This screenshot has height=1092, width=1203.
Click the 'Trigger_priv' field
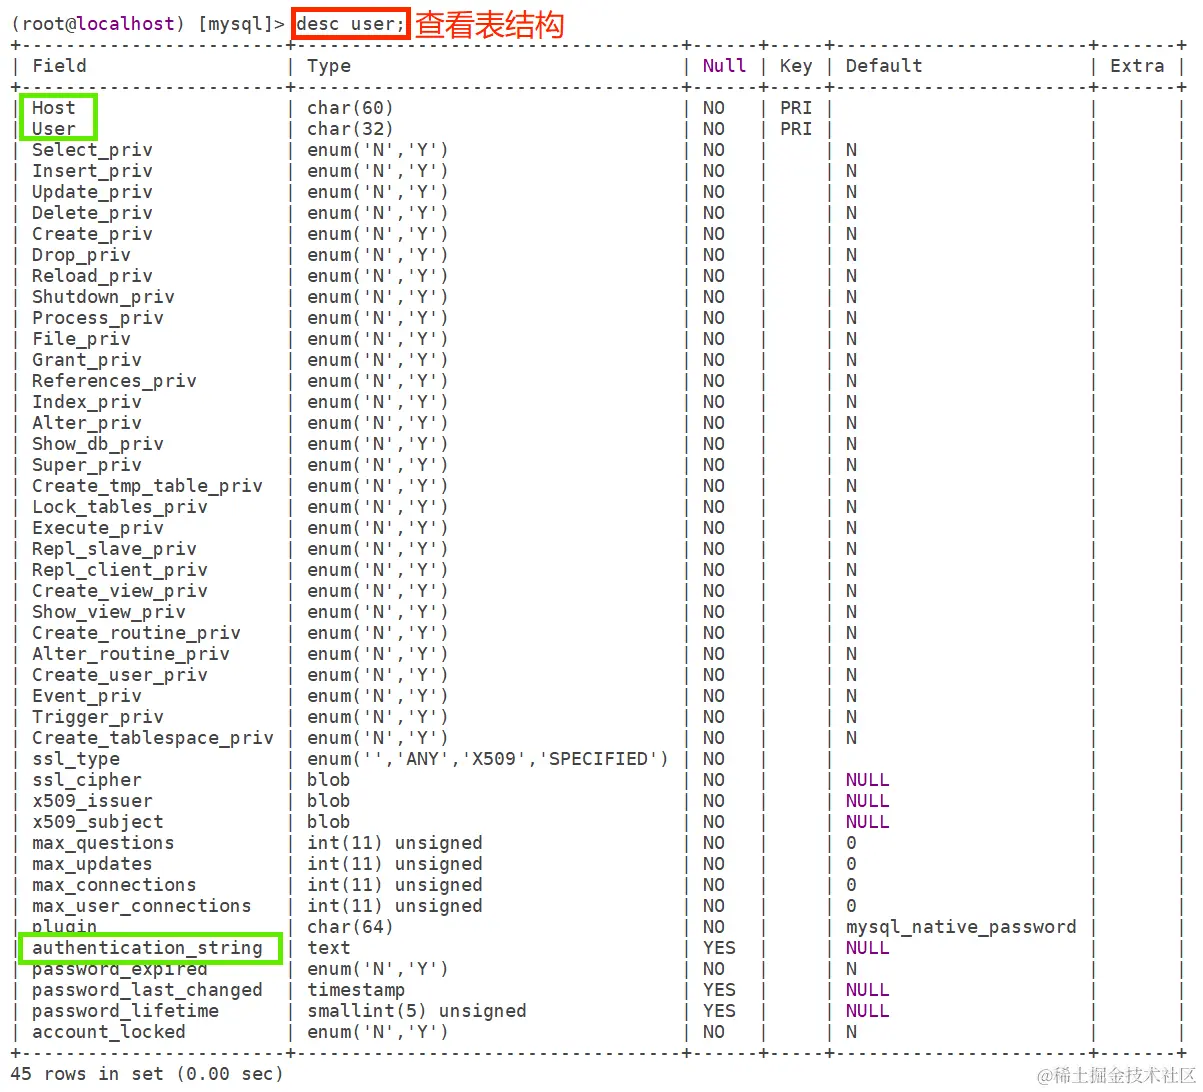pyautogui.click(x=98, y=717)
